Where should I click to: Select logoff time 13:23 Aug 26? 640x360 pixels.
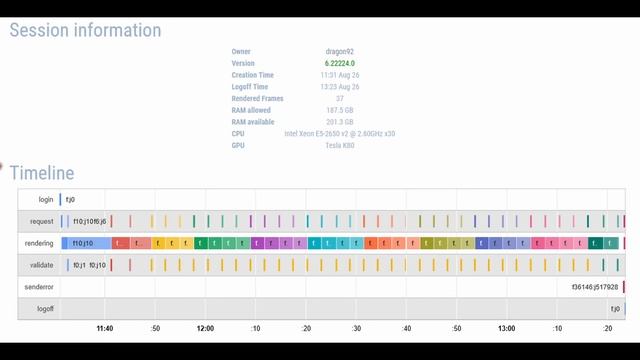pos(340,87)
